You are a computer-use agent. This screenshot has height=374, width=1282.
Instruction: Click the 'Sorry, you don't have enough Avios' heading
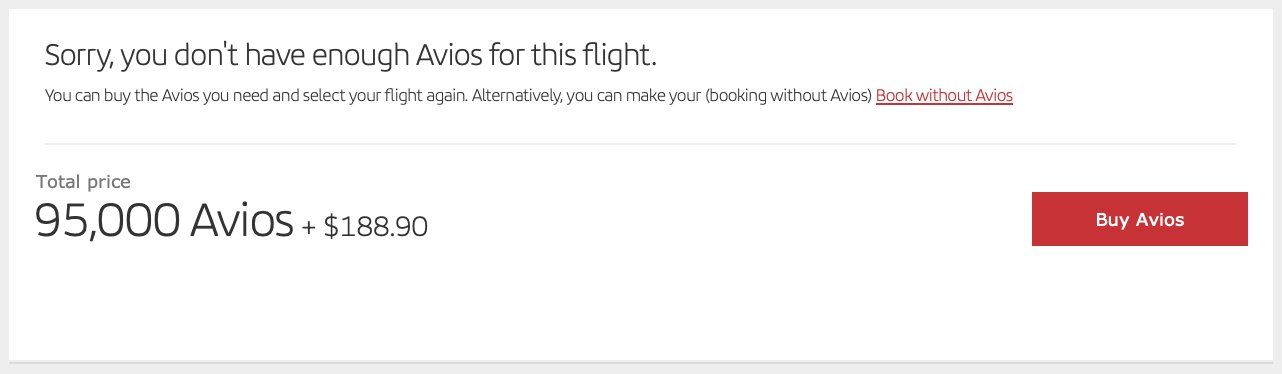point(350,55)
